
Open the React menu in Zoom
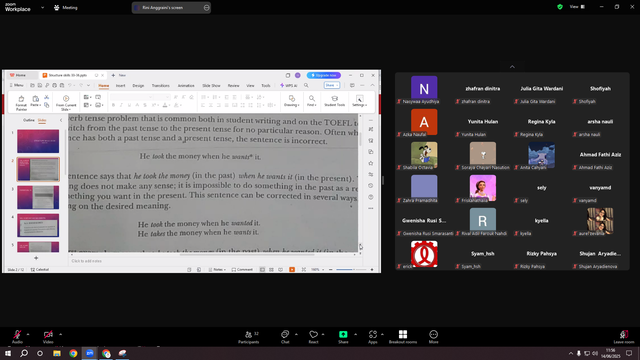click(313, 337)
